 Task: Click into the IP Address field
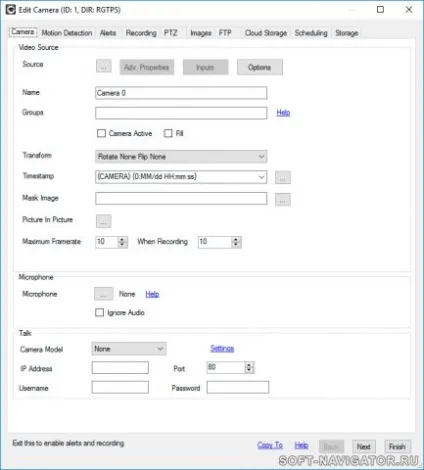pos(120,368)
